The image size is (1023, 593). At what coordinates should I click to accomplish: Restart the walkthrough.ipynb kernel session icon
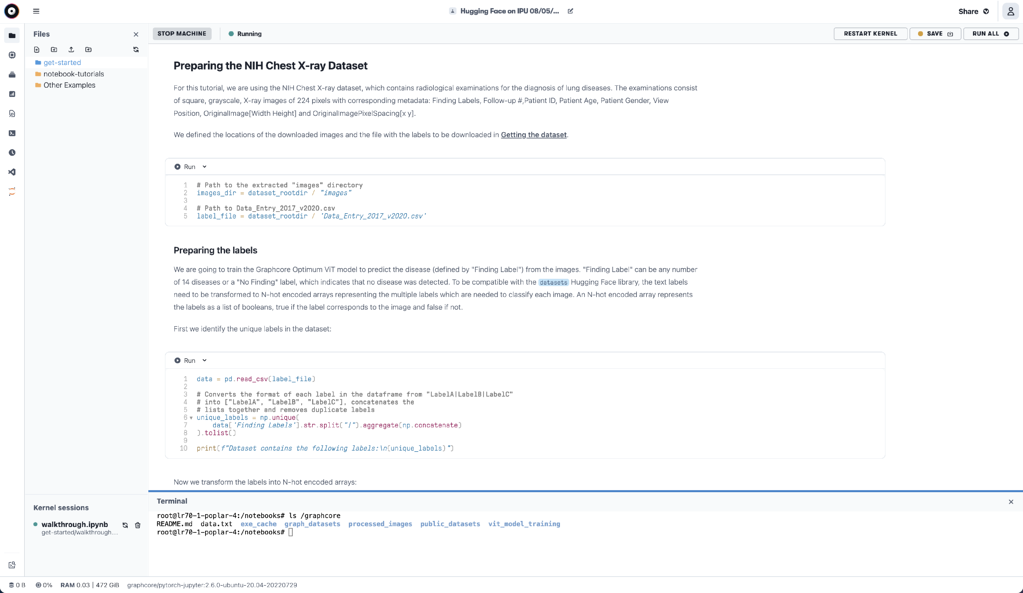(x=125, y=525)
